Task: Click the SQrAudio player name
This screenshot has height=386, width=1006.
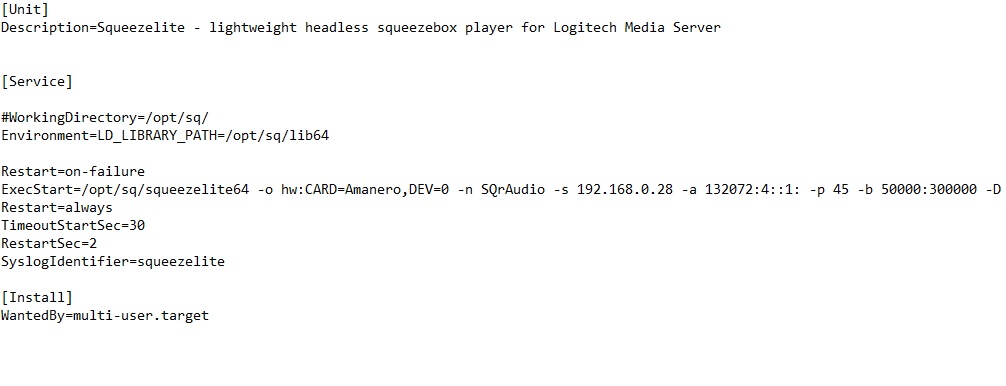Action: 513,189
